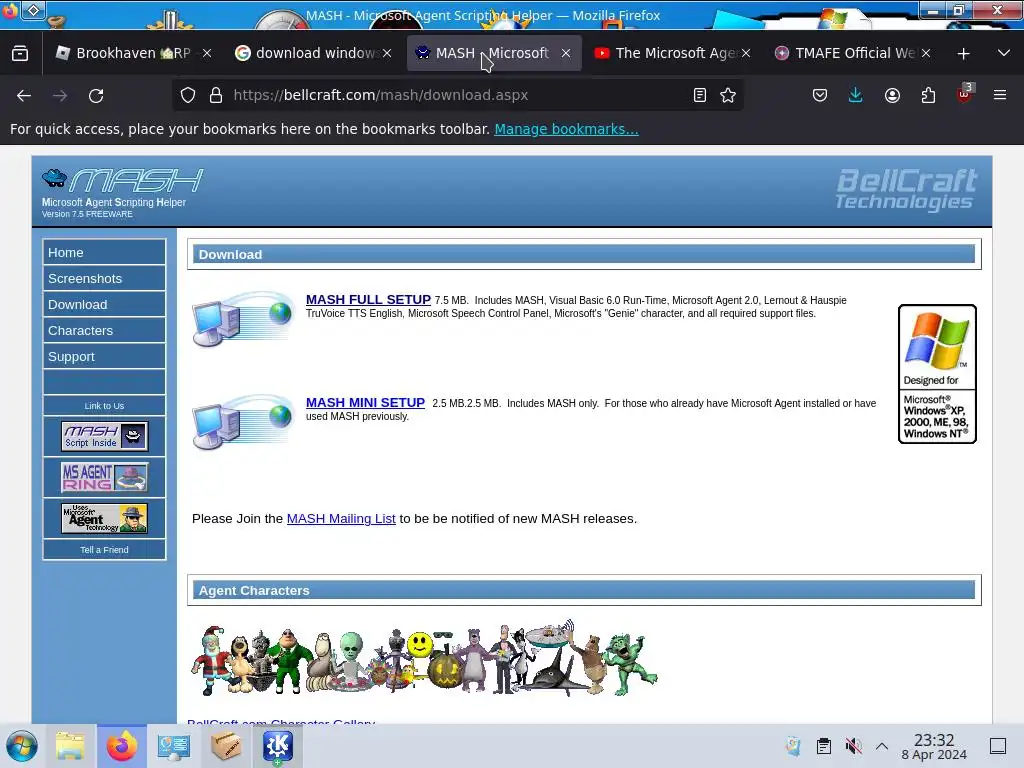Click show desktop button in taskbar

coord(998,746)
